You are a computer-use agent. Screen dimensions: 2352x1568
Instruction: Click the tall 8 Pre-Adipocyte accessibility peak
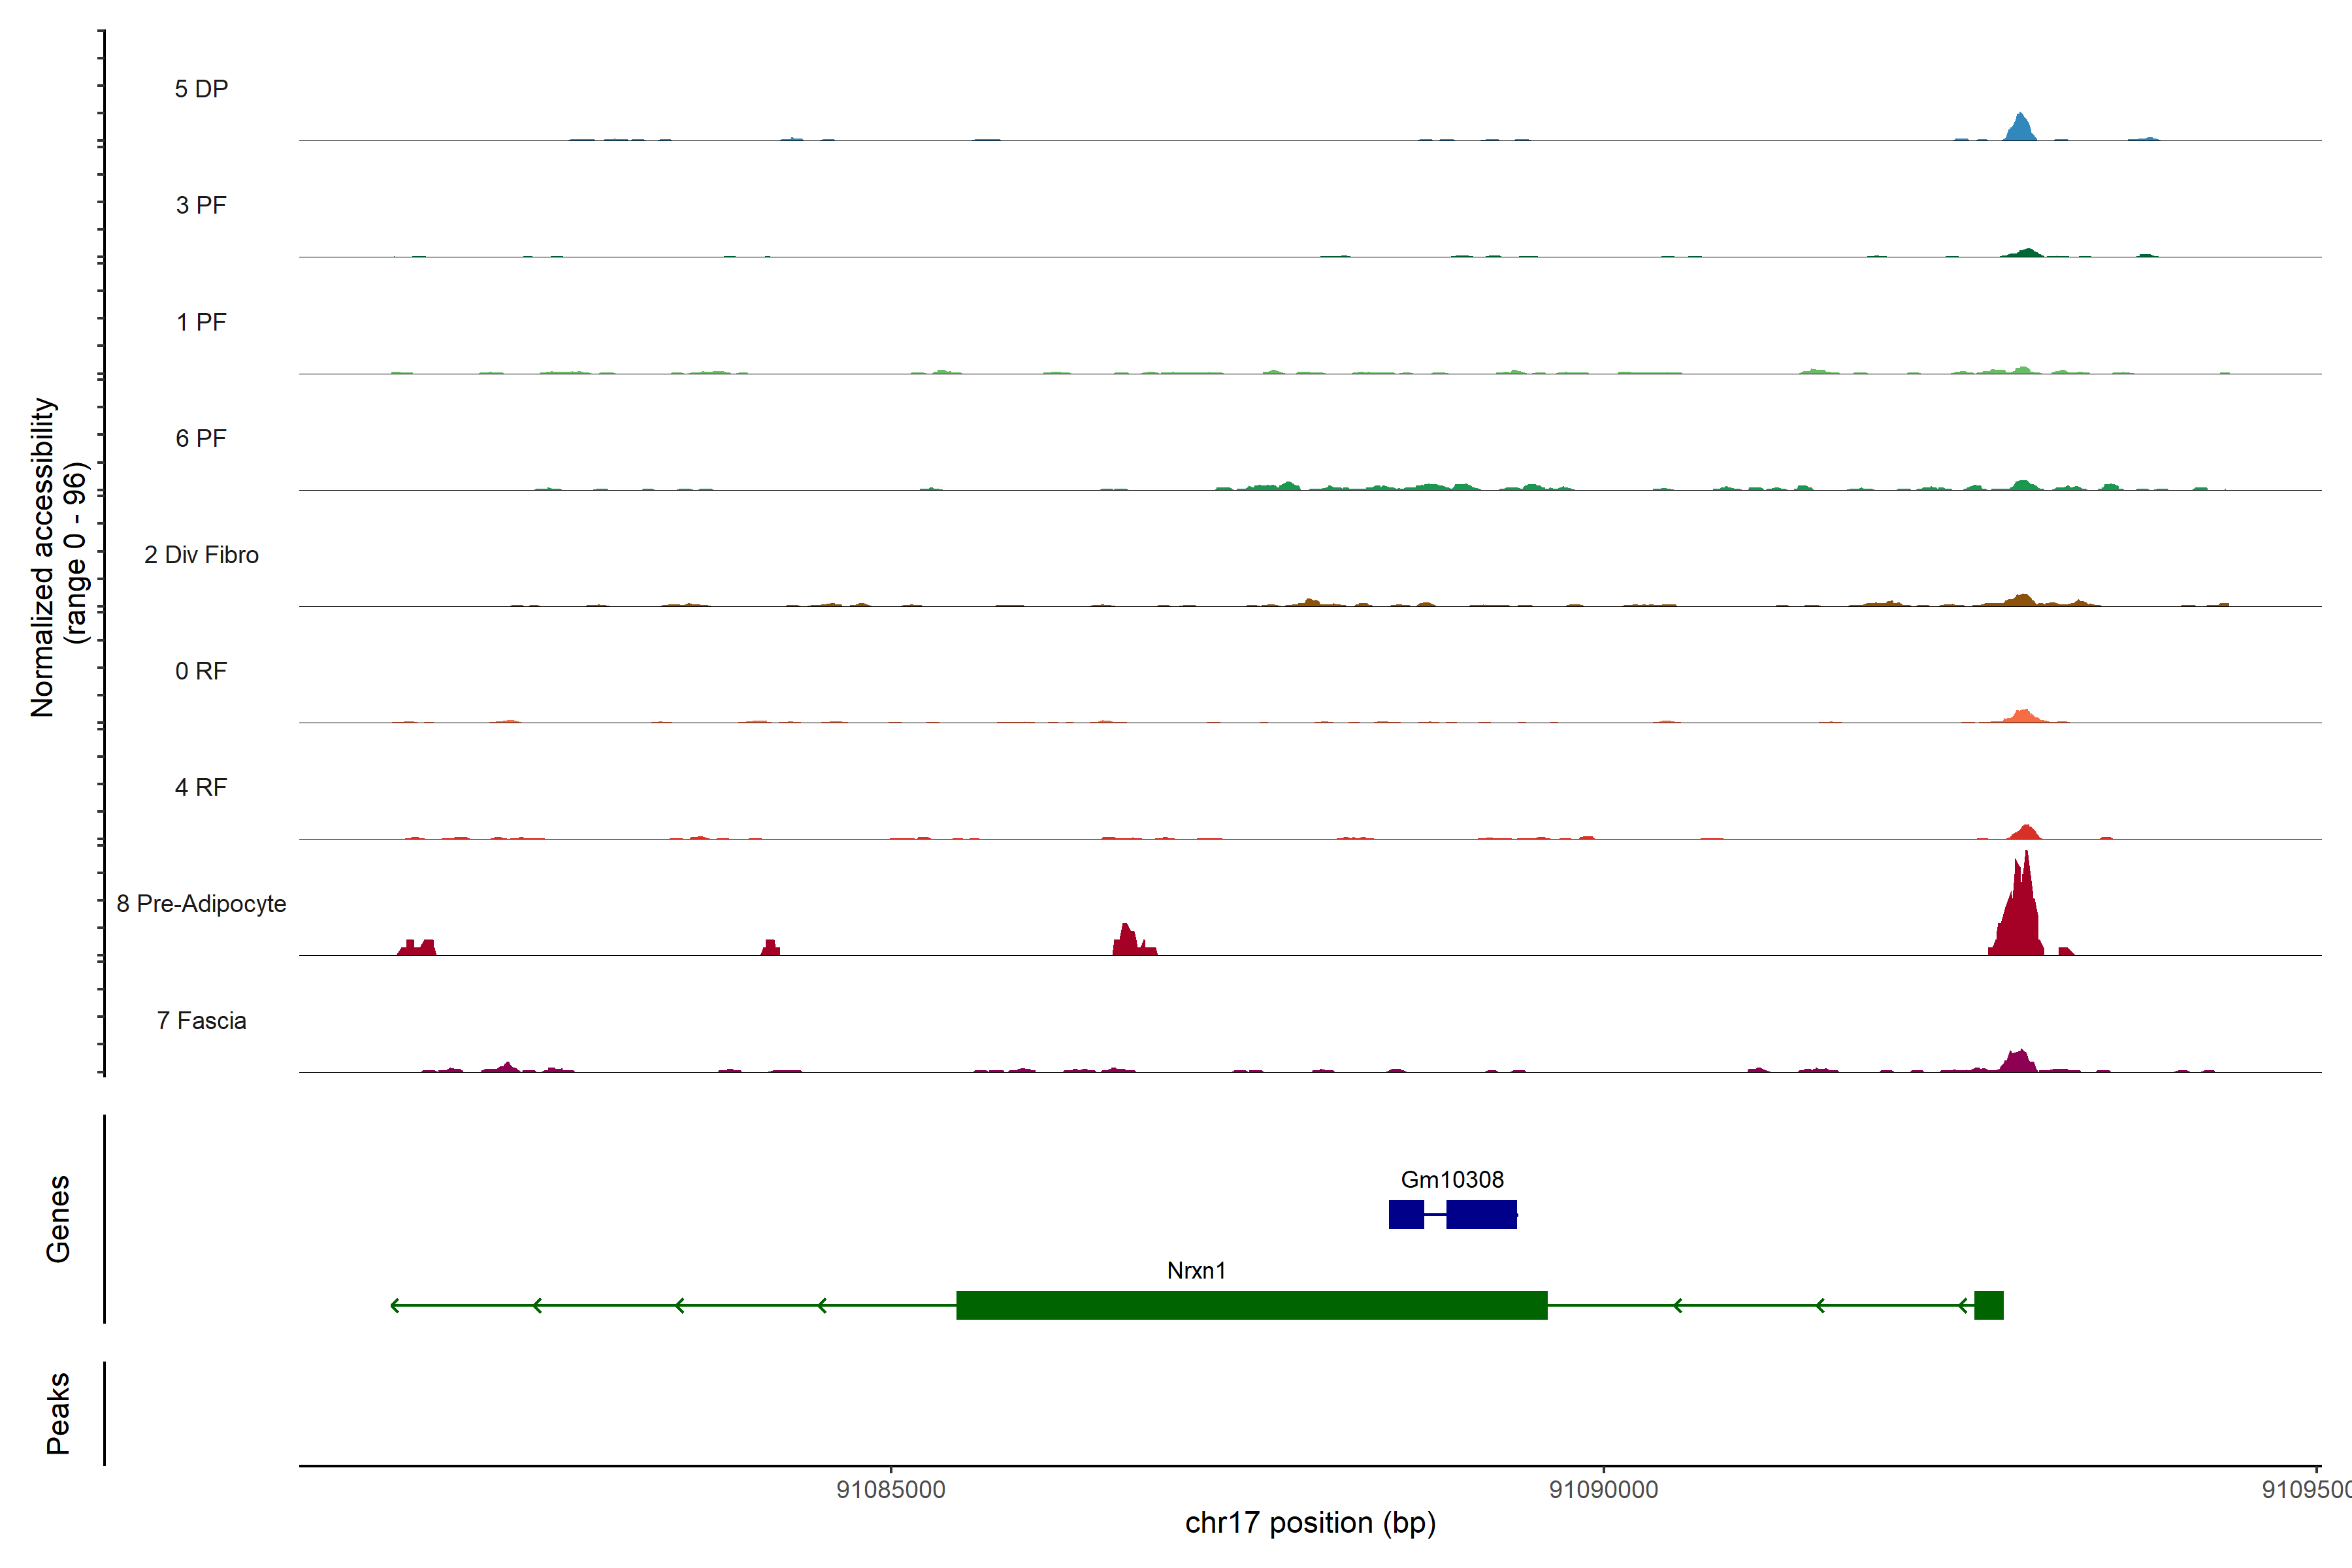(x=2019, y=915)
